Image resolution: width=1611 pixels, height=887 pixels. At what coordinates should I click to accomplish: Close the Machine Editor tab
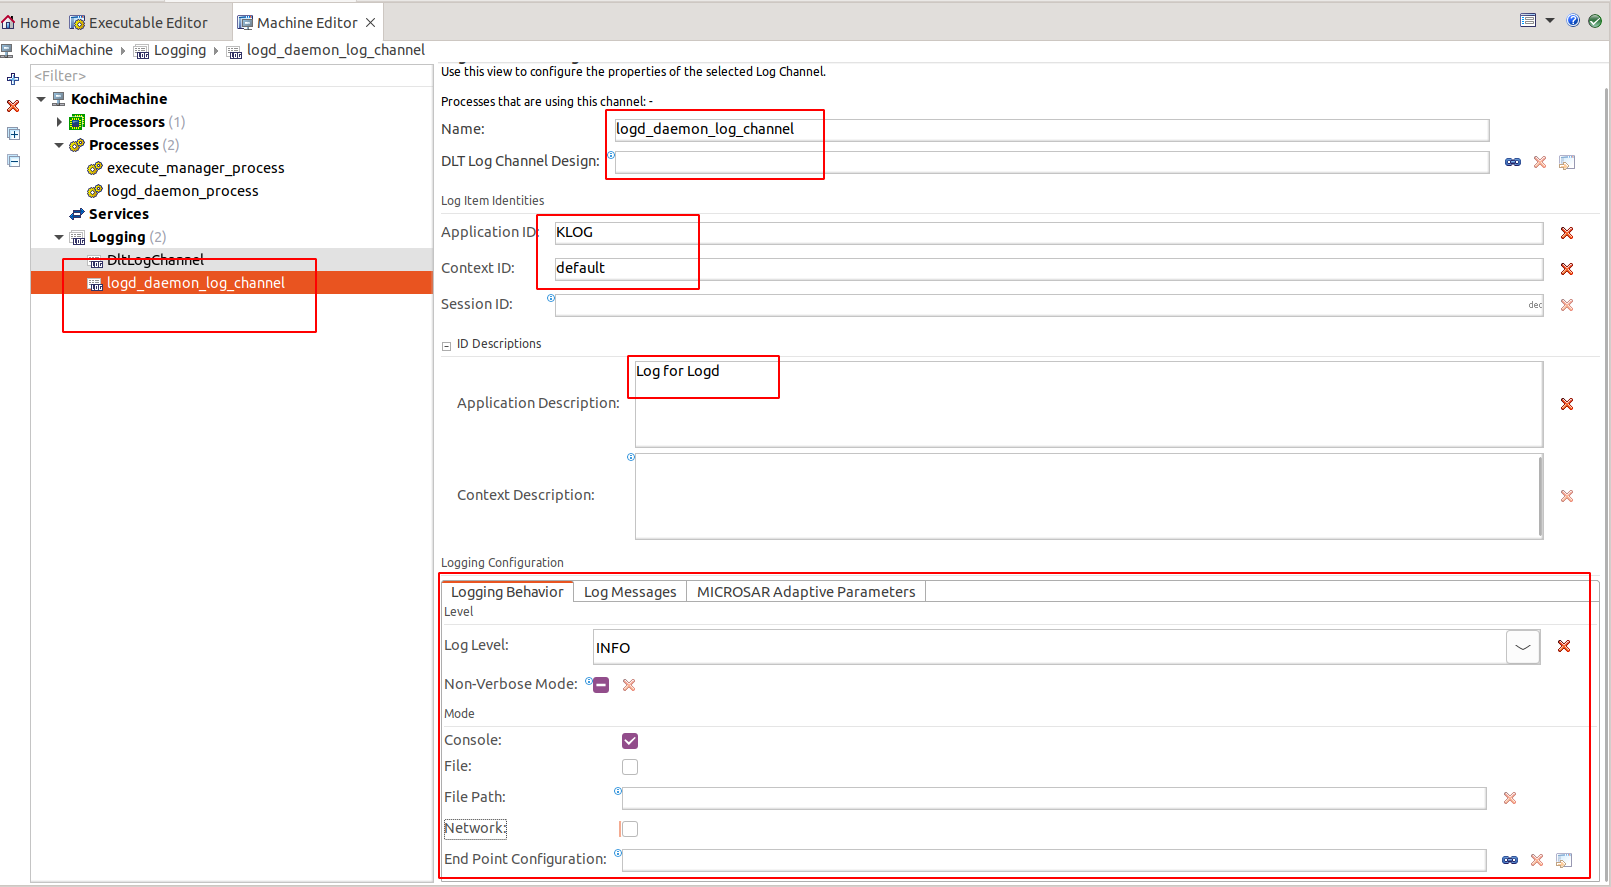point(370,22)
